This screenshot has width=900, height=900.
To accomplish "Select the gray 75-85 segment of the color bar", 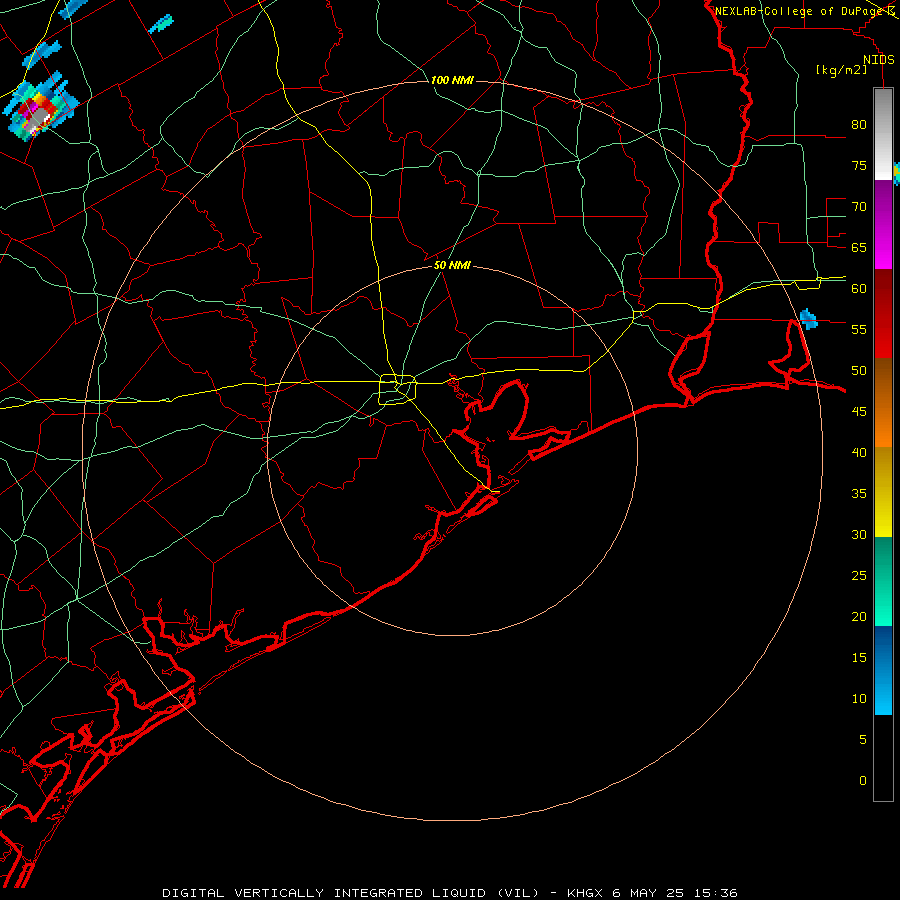I will (883, 134).
